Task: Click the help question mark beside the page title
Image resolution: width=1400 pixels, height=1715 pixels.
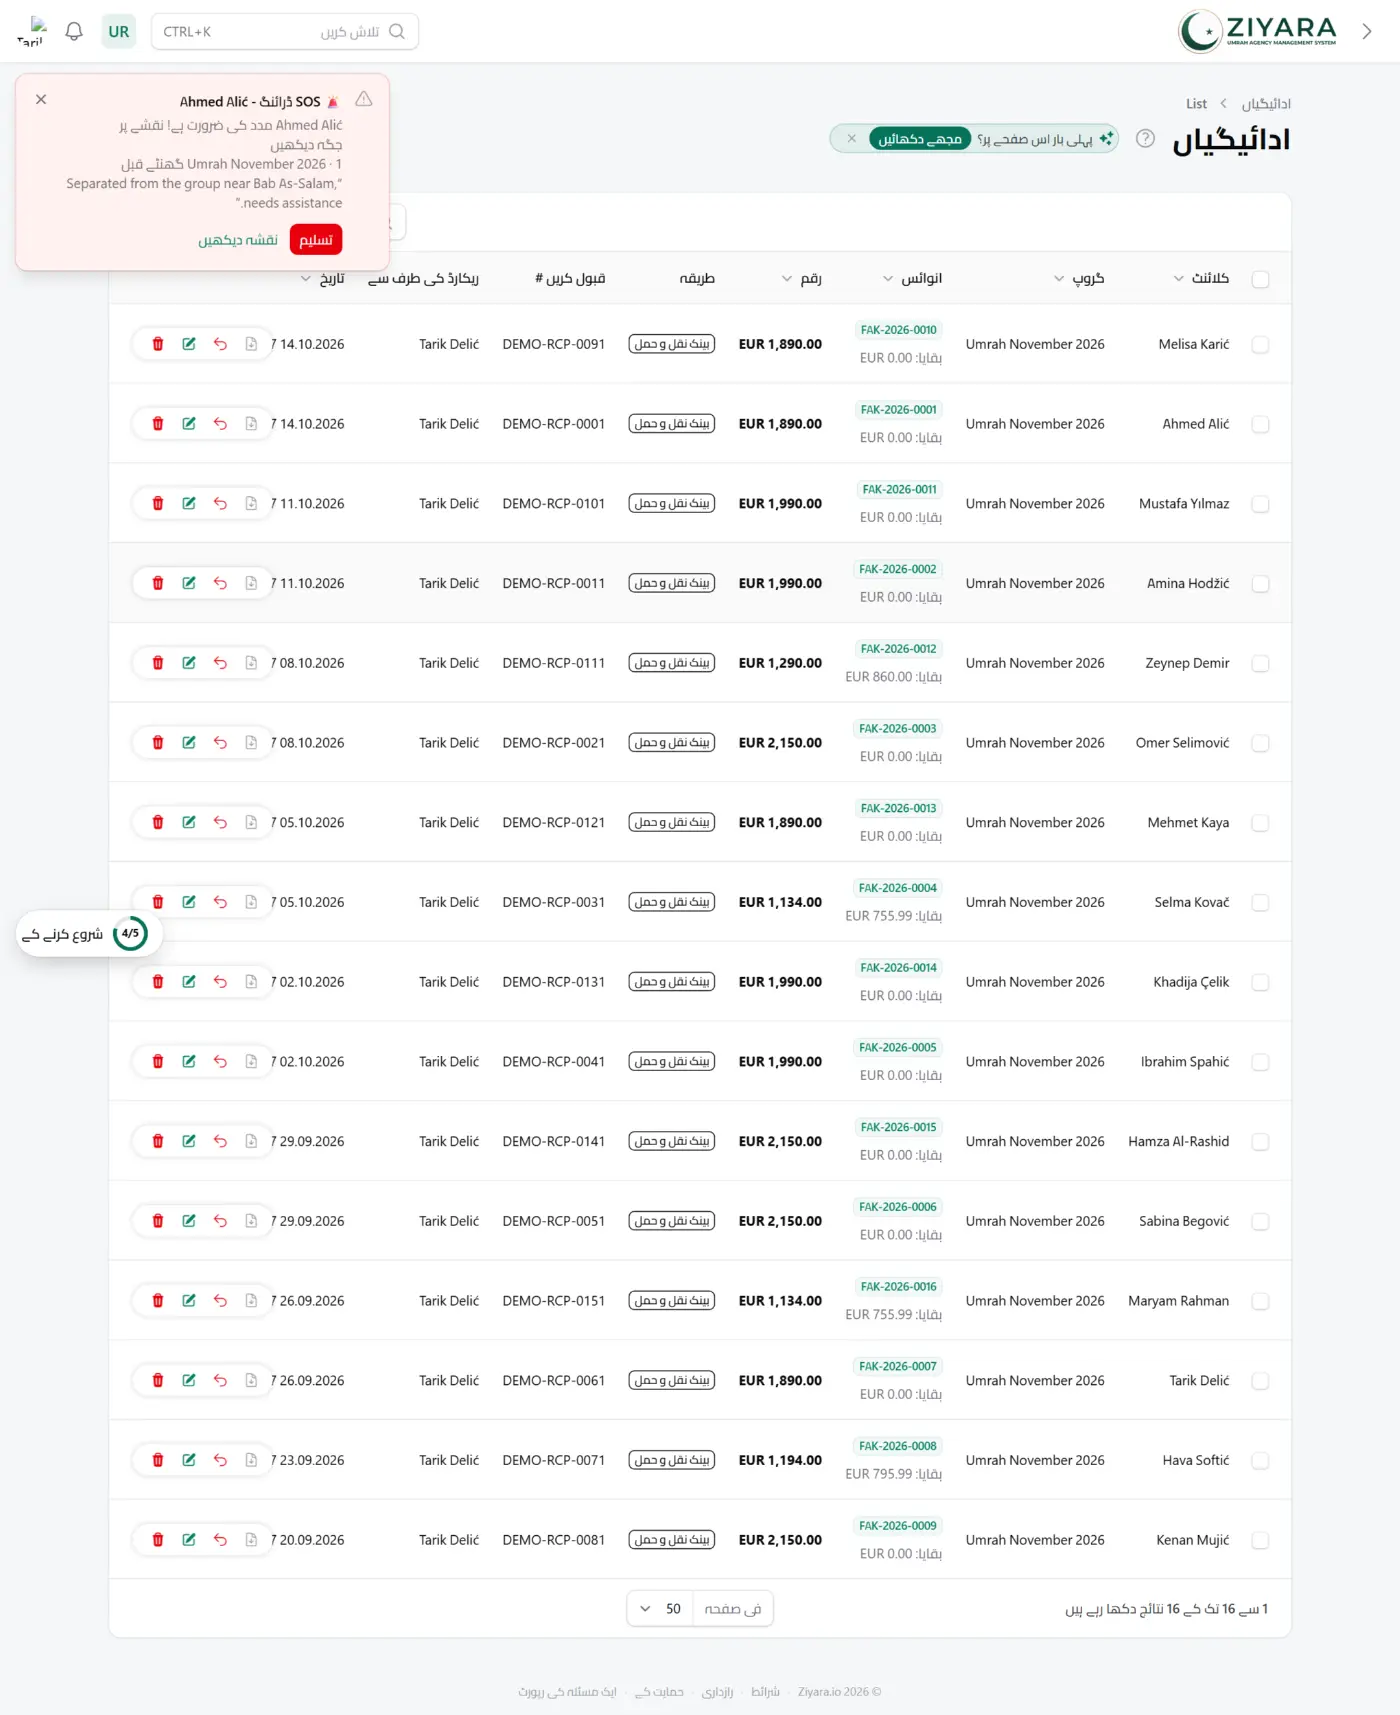Action: point(1146,139)
